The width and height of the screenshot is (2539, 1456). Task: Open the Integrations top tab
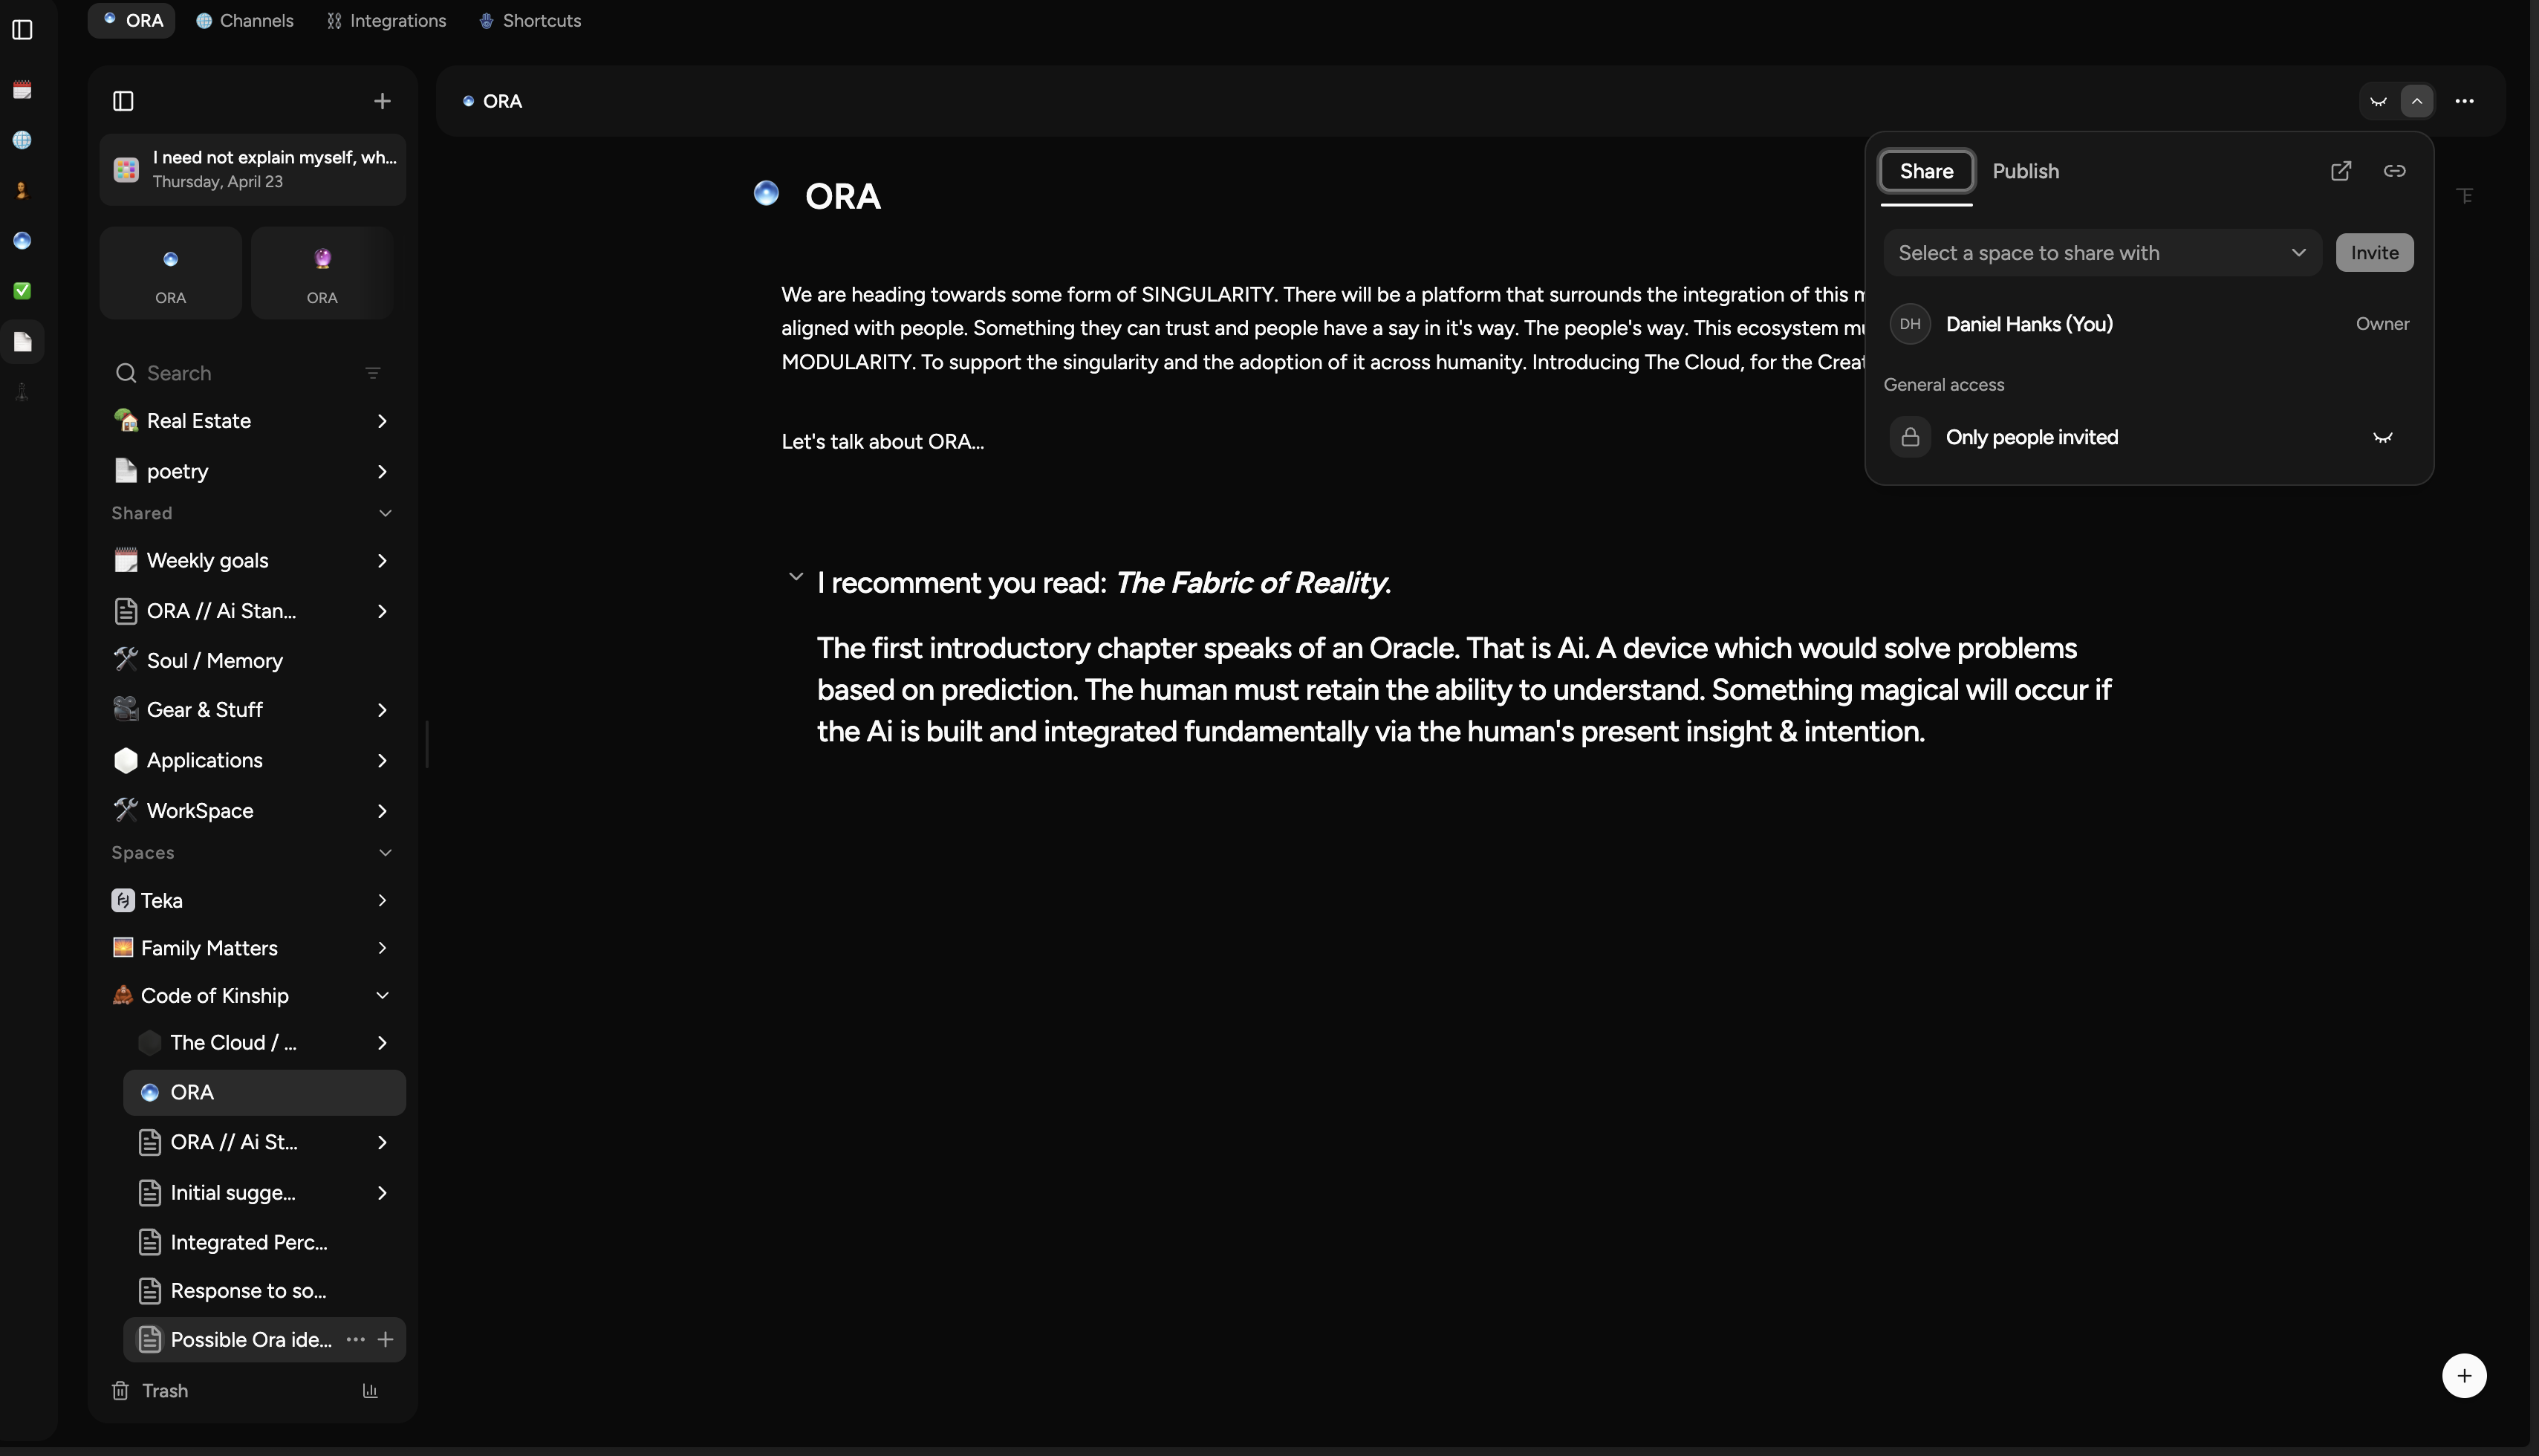click(387, 20)
